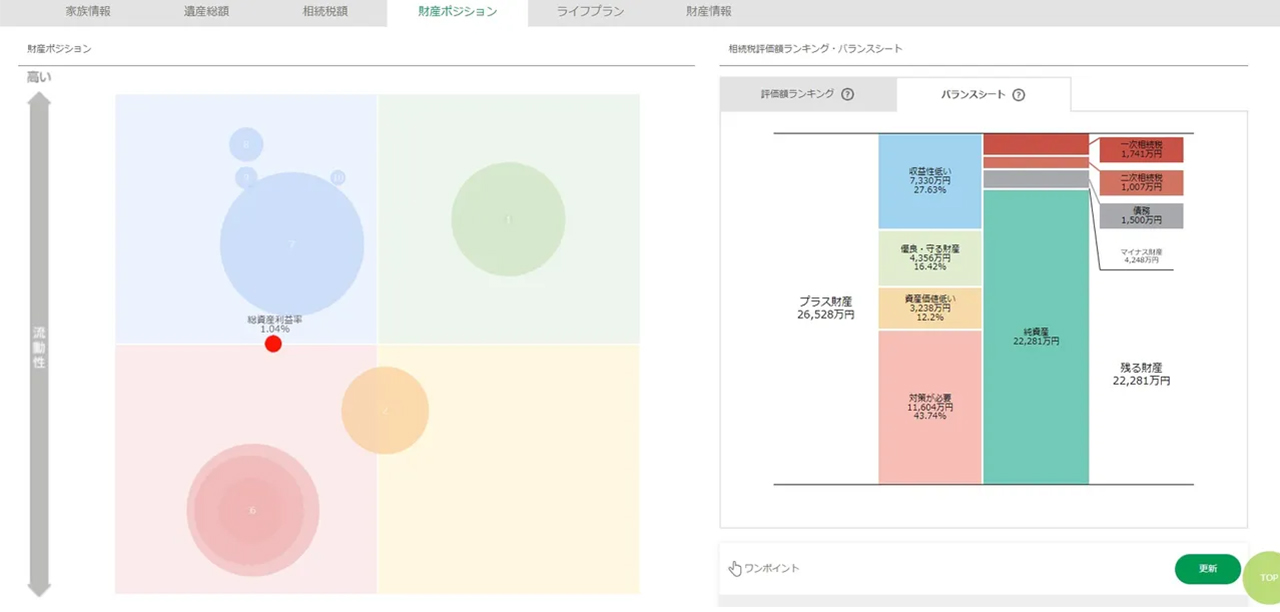Click help icon next to バランスシート
Image resolution: width=1280 pixels, height=612 pixels.
[x=1018, y=95]
